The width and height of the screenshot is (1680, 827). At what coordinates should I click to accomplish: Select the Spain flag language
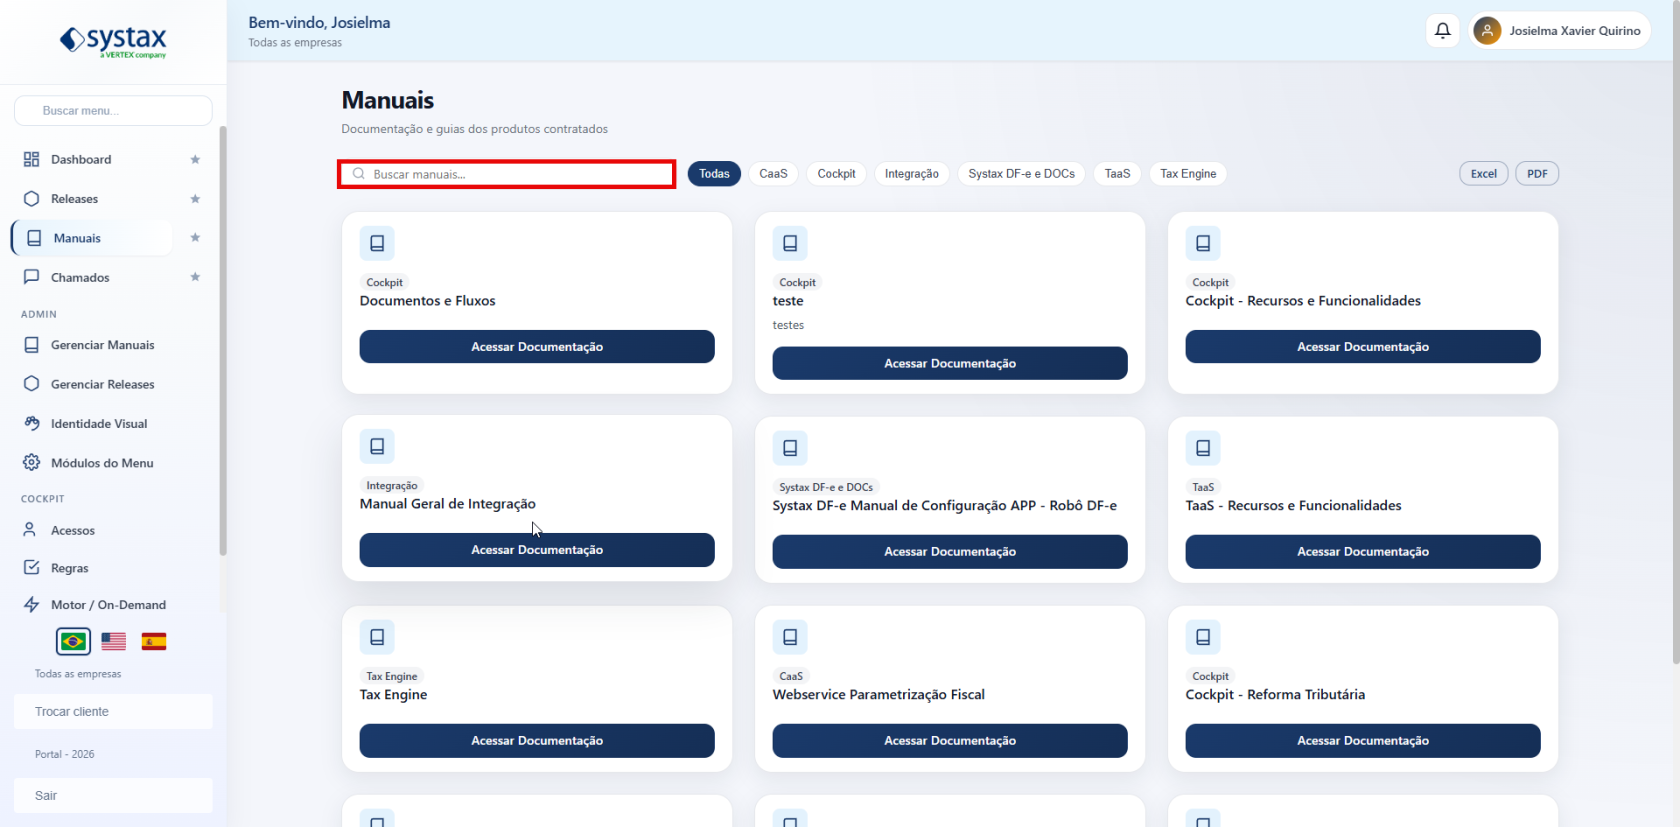point(154,641)
